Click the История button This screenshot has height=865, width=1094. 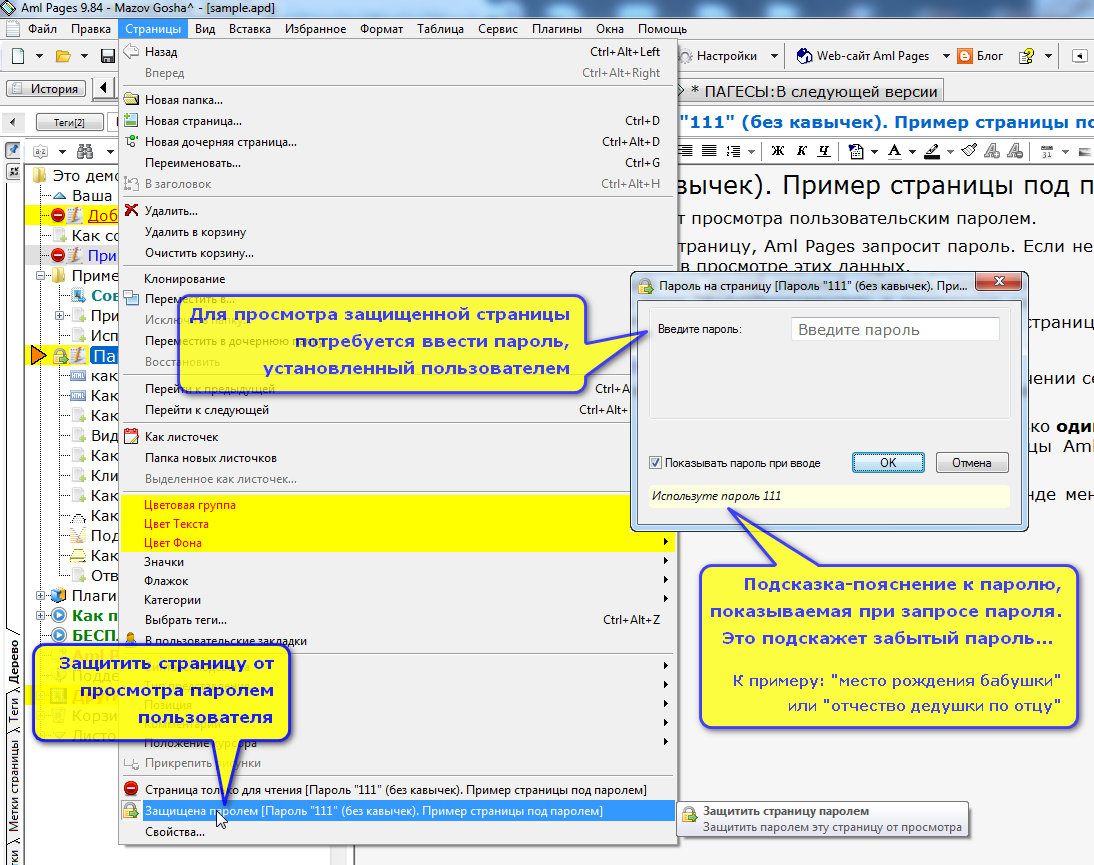pos(46,89)
